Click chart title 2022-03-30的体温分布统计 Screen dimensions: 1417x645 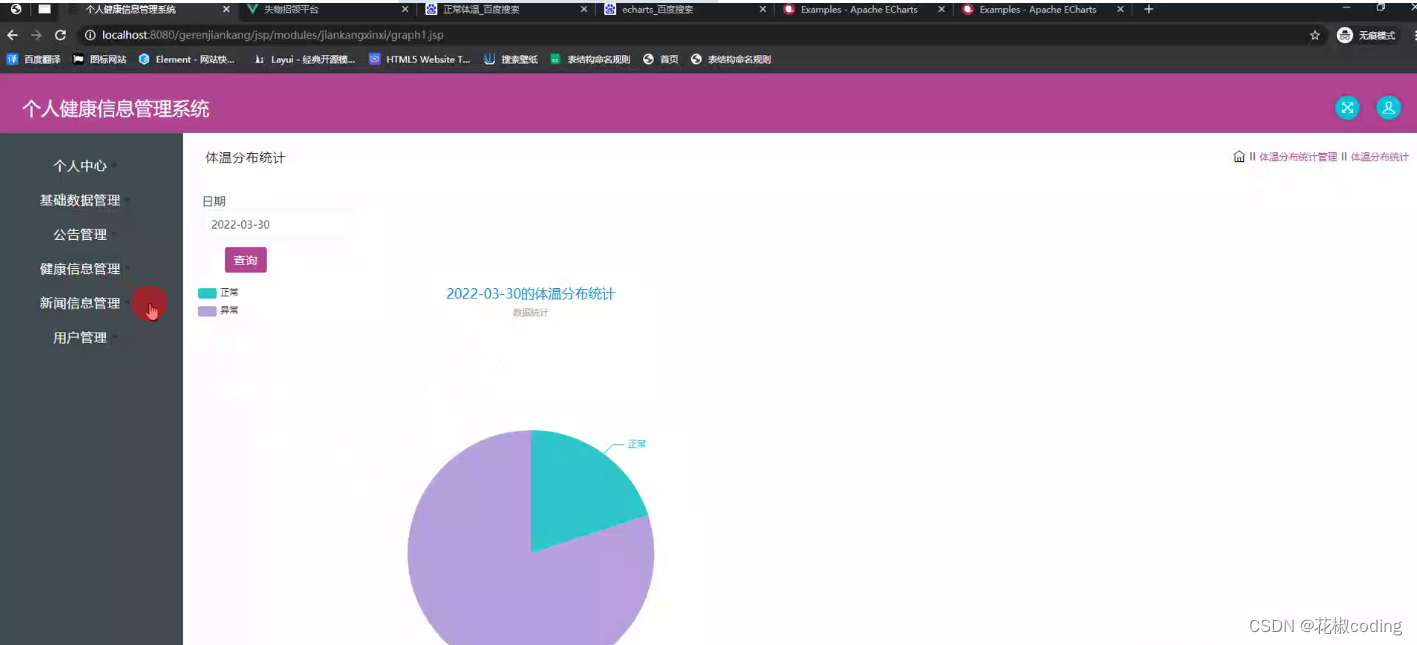pyautogui.click(x=530, y=294)
